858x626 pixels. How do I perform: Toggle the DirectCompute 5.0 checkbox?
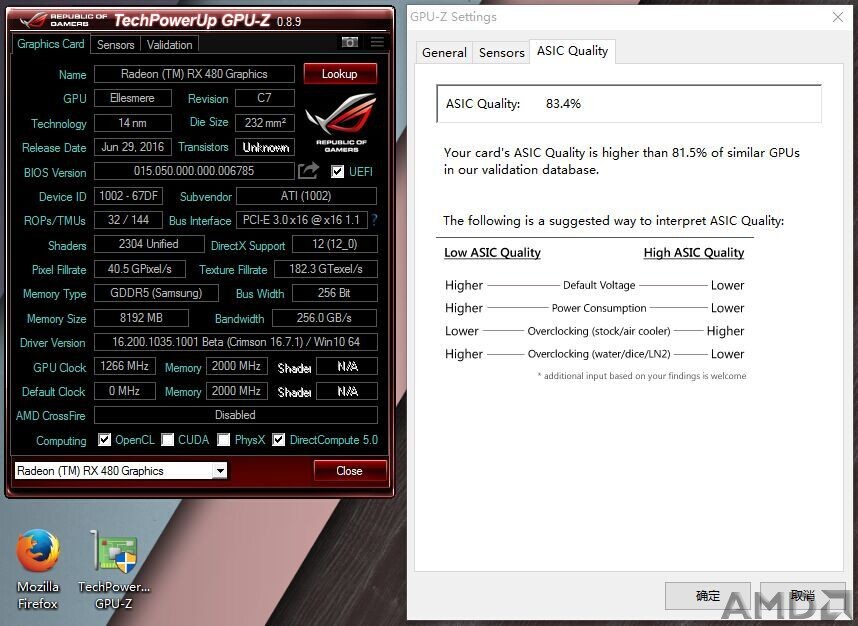[279, 439]
